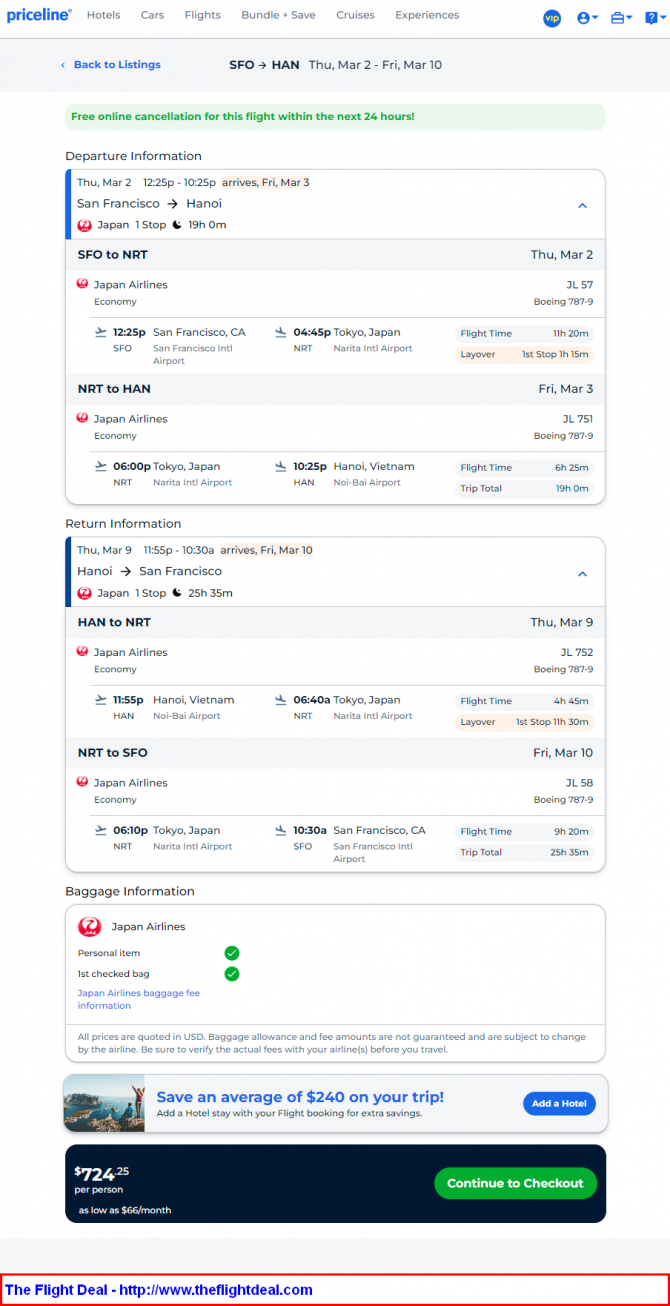The height and width of the screenshot is (1306, 670).
Task: Click the green checkmark next to Personal item
Action: pos(232,953)
